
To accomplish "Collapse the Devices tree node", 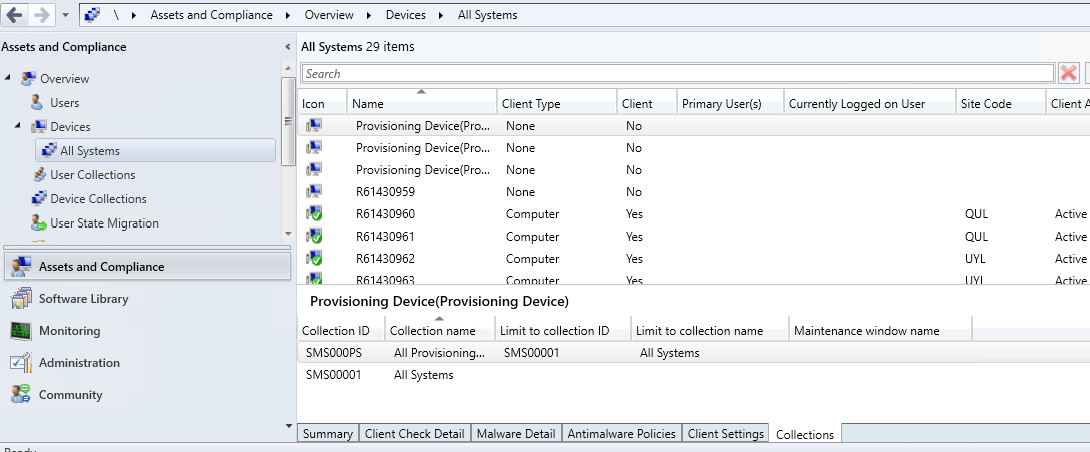I will pos(18,126).
